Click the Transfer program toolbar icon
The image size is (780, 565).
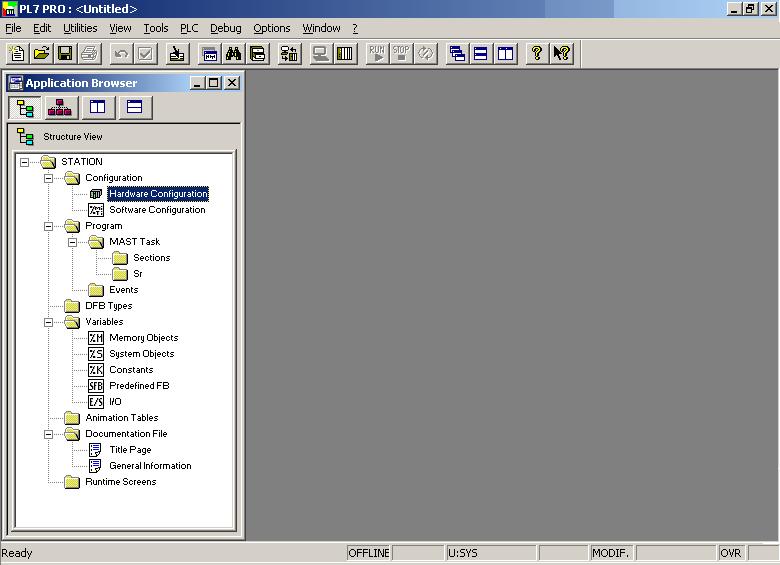click(289, 53)
